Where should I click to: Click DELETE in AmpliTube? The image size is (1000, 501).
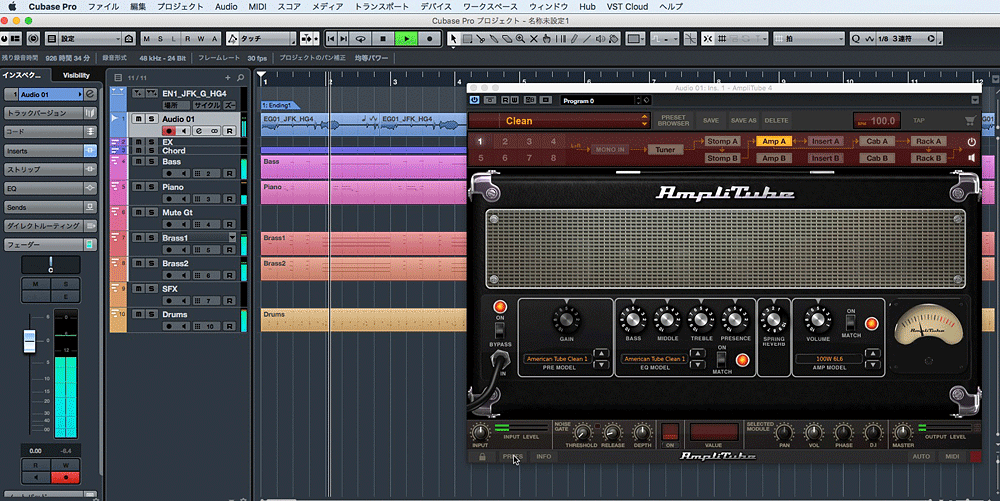(776, 120)
